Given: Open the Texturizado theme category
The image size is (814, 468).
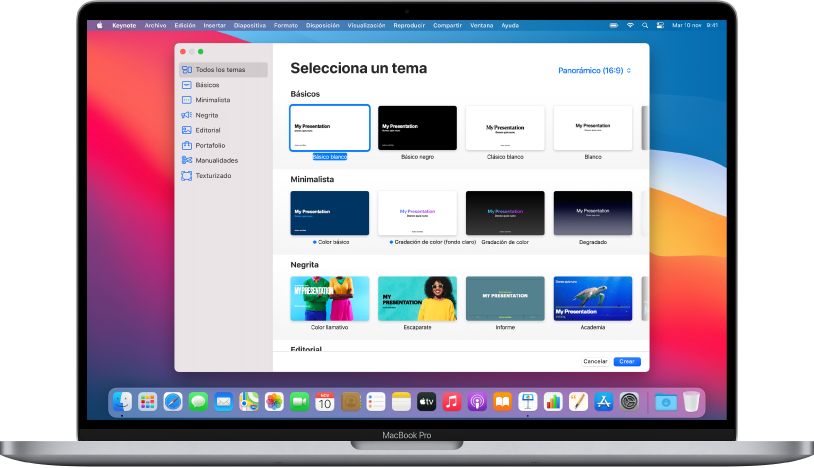Looking at the screenshot, I should 213,175.
